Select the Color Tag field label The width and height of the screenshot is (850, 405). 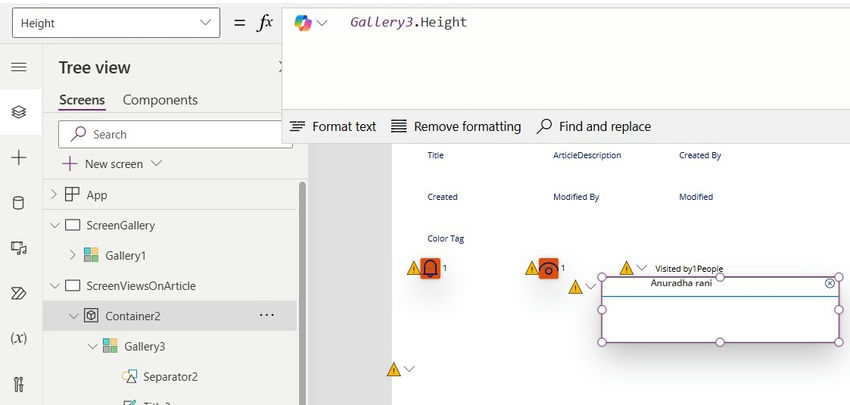coord(446,239)
